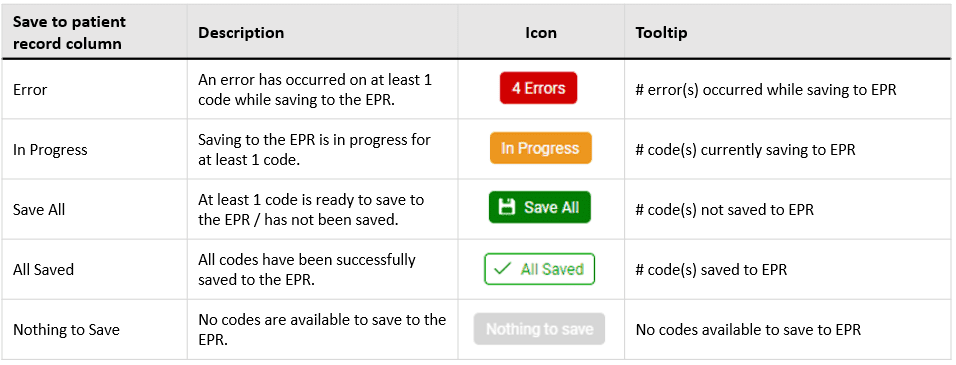
Task: Select the Icon column header
Action: 541,32
